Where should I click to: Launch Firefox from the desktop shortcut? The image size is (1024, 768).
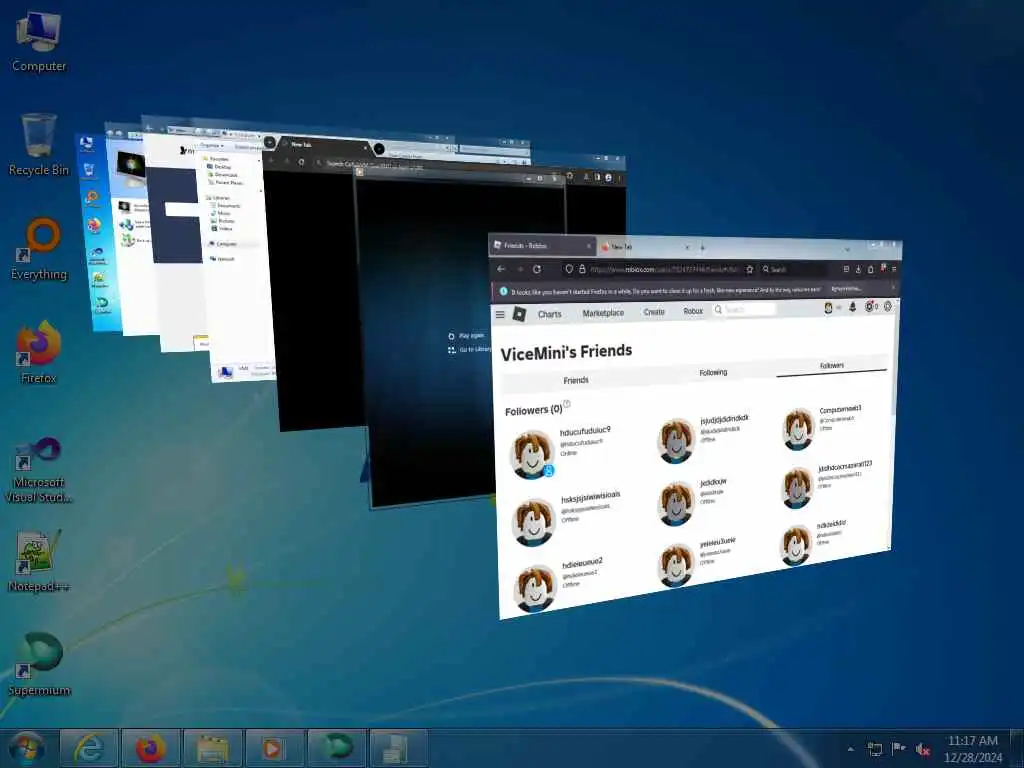point(39,353)
